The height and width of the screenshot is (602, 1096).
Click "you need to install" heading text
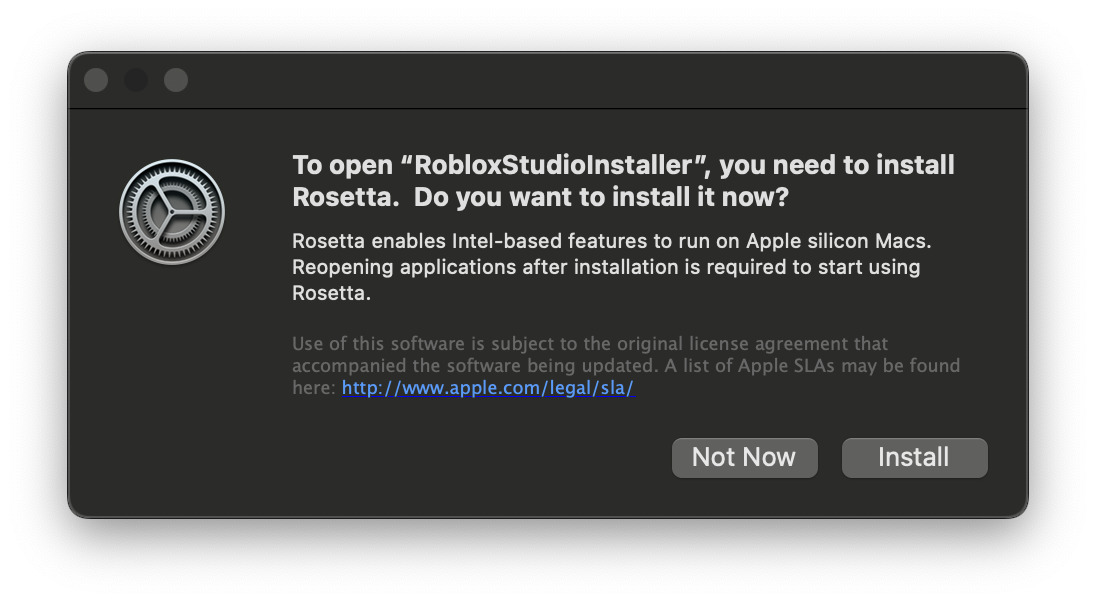(x=837, y=166)
